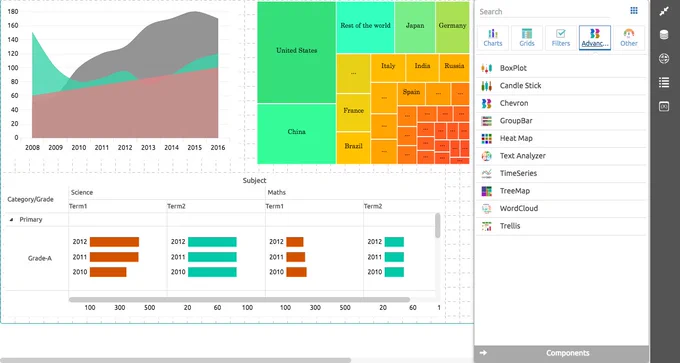Click the Text Analyzer list label
Viewport: 680px width, 363px height.
tap(523, 156)
